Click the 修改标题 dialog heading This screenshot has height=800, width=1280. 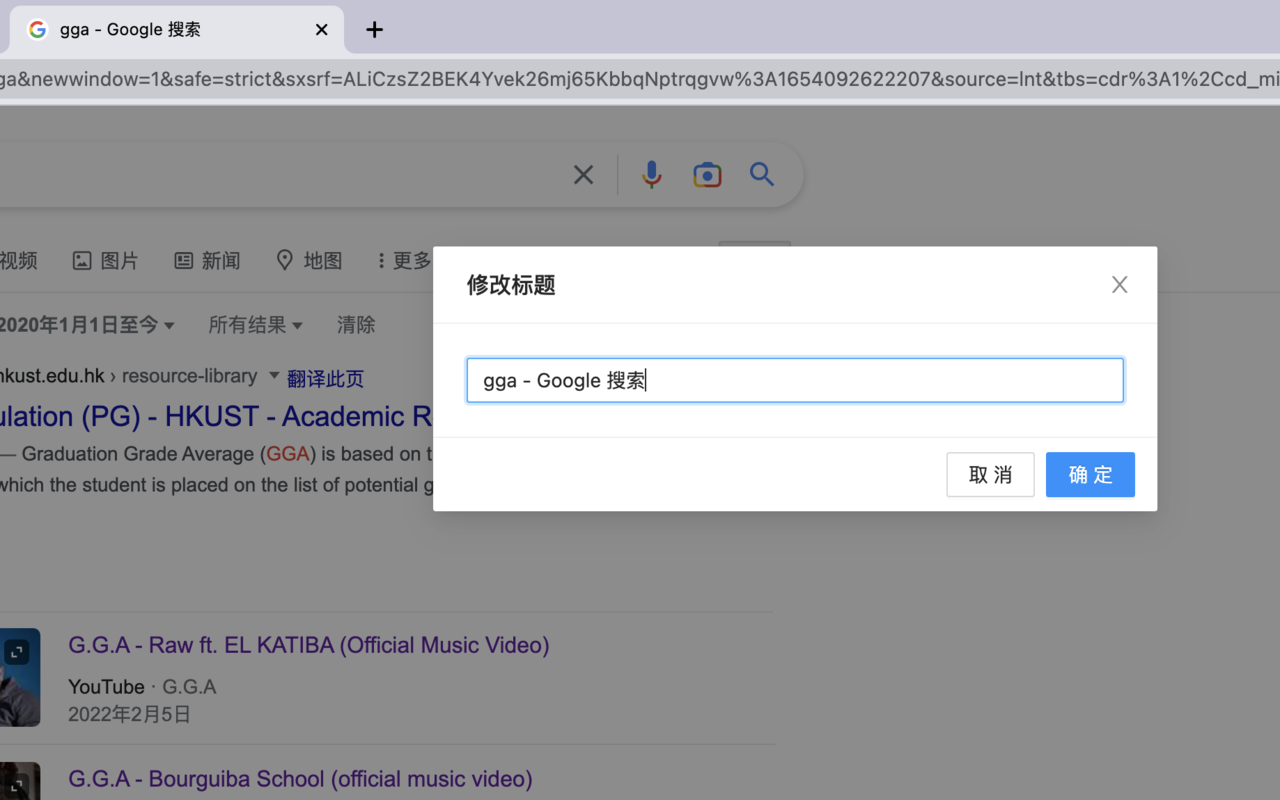pos(511,285)
